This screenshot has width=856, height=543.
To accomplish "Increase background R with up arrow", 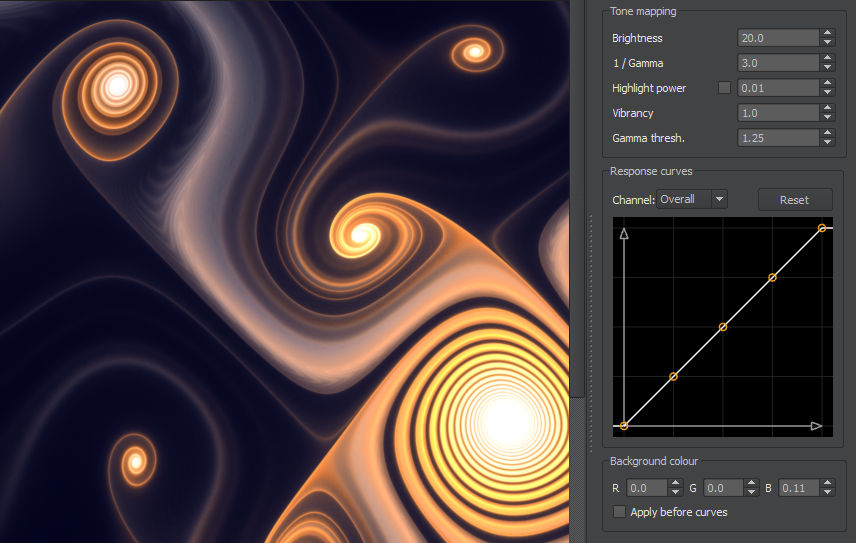I will (x=675, y=484).
